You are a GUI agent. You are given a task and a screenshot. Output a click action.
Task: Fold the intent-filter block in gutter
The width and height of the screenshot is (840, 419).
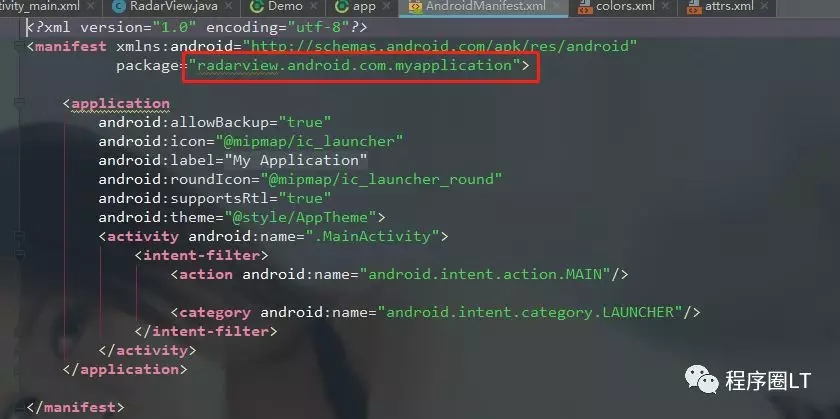tap(19, 255)
